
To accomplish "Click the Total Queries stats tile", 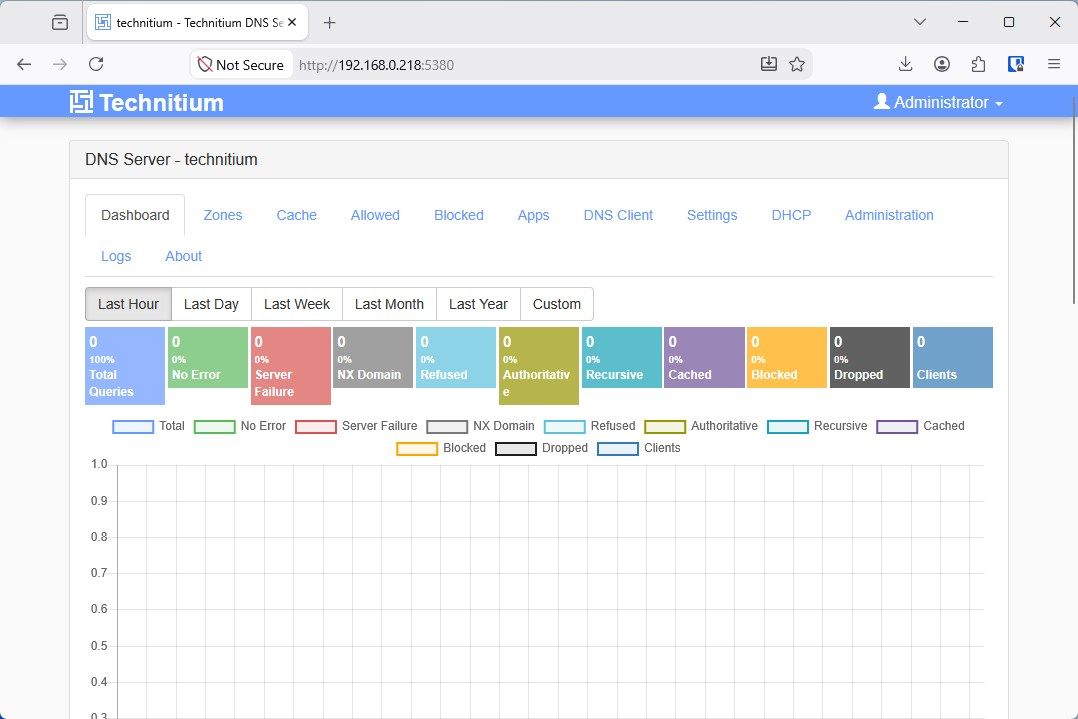I will tap(125, 366).
